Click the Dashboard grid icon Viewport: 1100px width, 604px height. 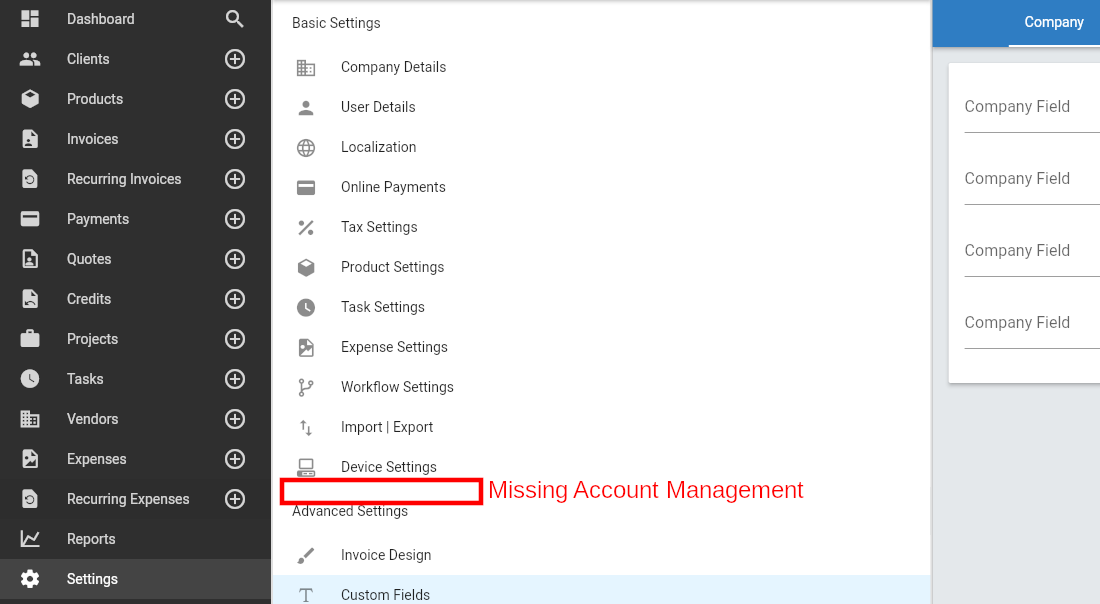29,19
